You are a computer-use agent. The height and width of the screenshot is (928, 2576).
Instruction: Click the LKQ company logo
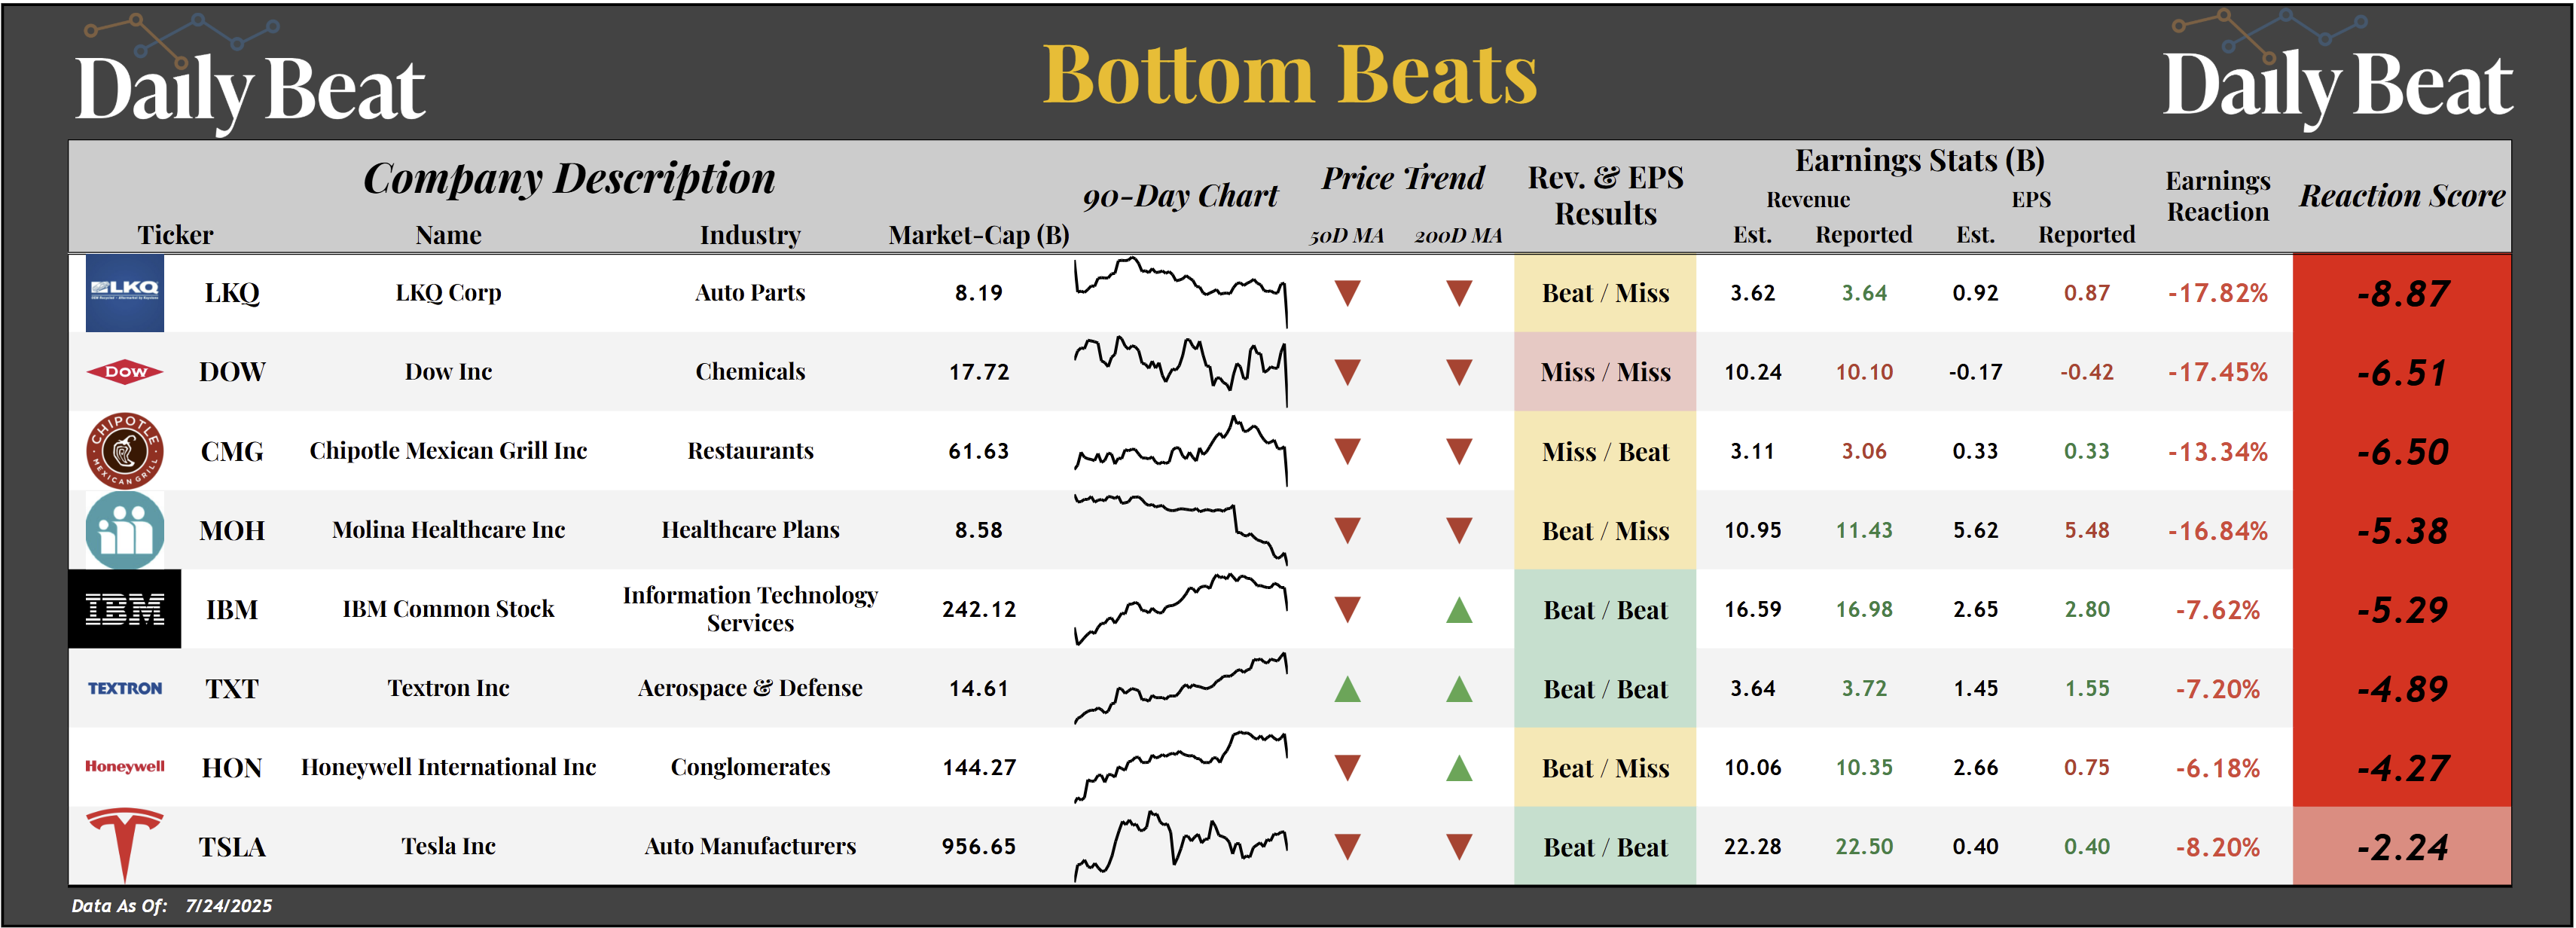[124, 293]
